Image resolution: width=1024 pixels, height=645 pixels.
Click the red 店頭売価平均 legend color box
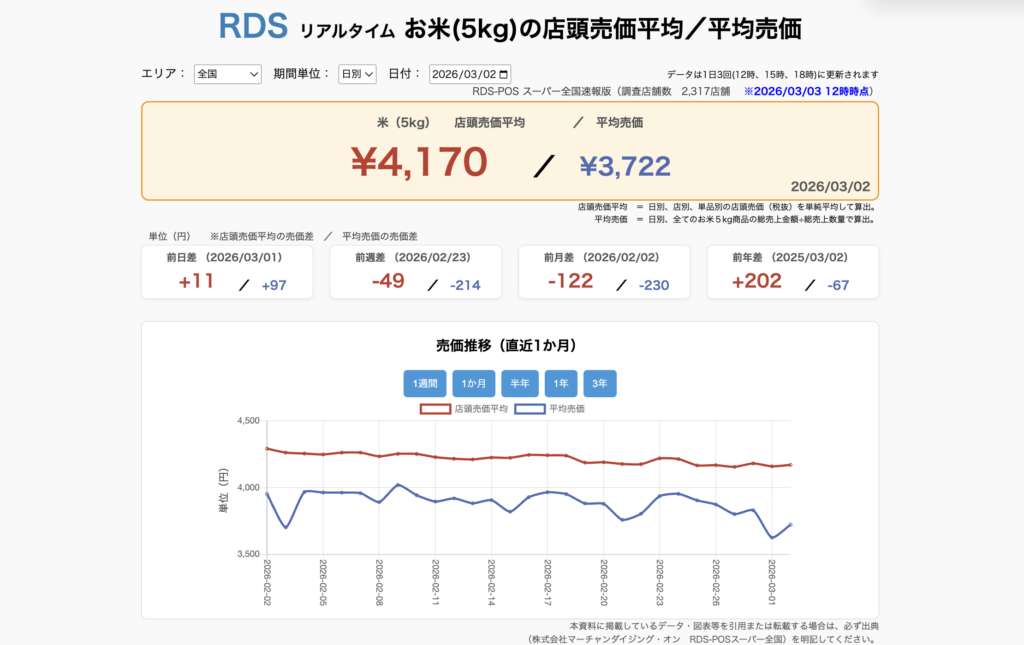(435, 409)
